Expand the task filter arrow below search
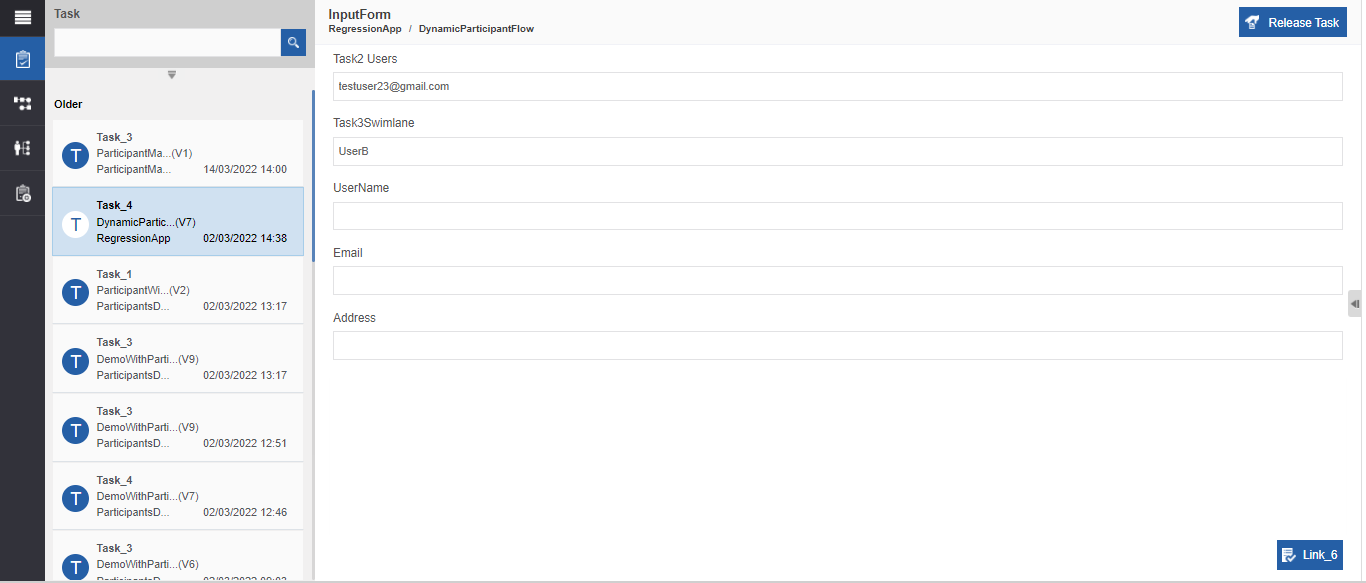 (x=172, y=75)
